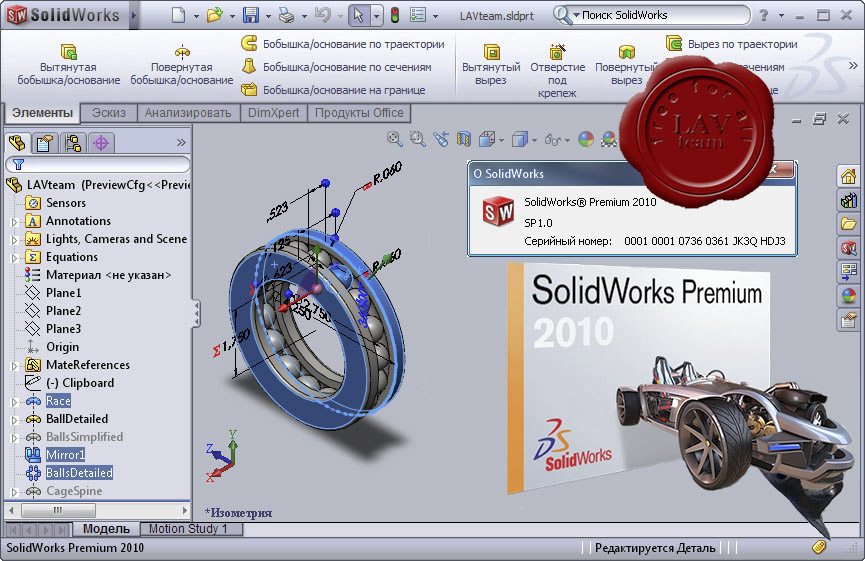This screenshot has width=865, height=561.
Task: Open the Options checklist icon
Action: click(418, 15)
